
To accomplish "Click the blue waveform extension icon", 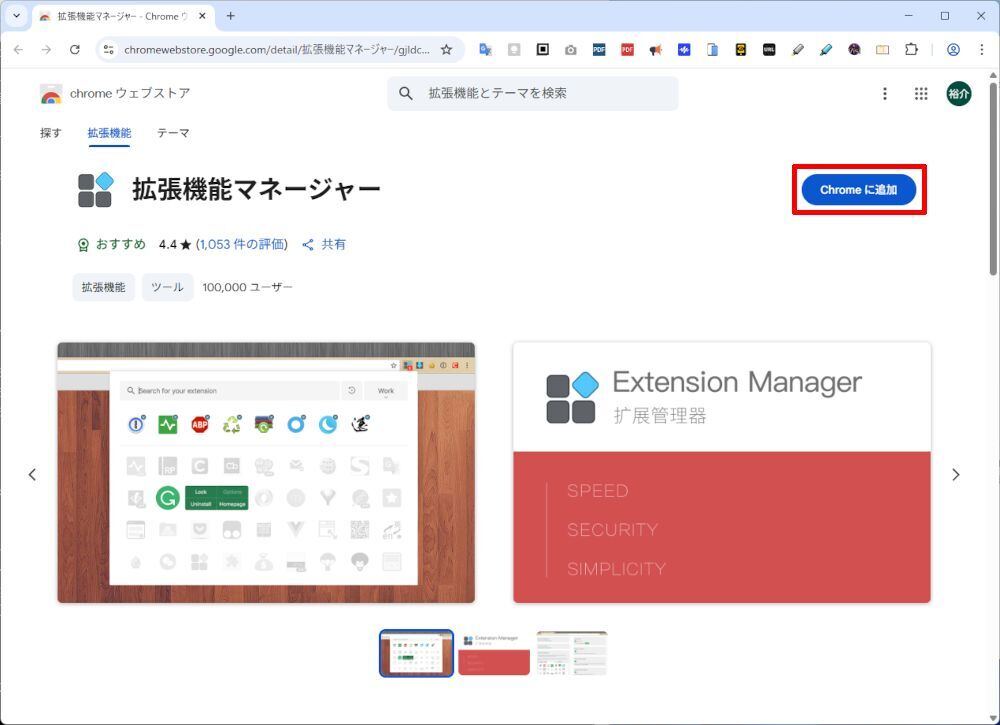I will click(684, 50).
